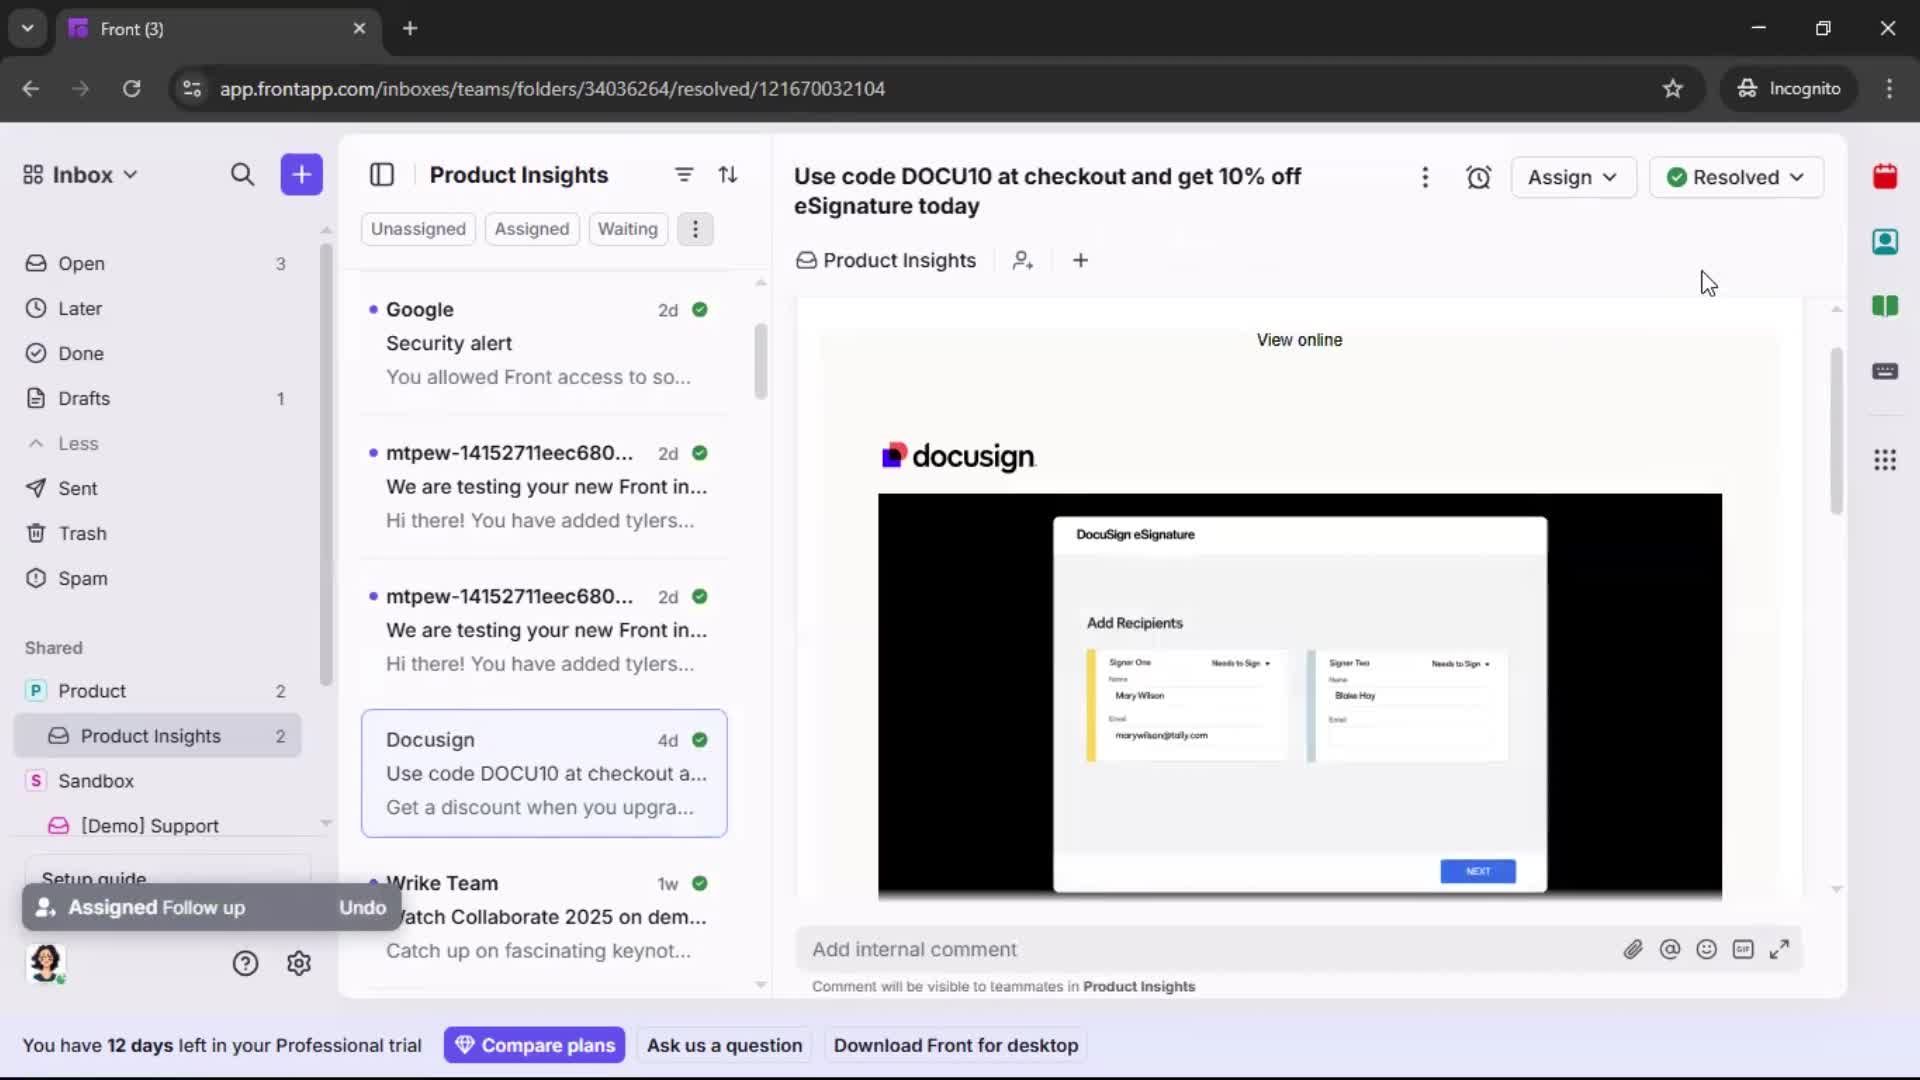Image resolution: width=1920 pixels, height=1080 pixels.
Task: Switch to the Waiting tab
Action: pyautogui.click(x=628, y=229)
